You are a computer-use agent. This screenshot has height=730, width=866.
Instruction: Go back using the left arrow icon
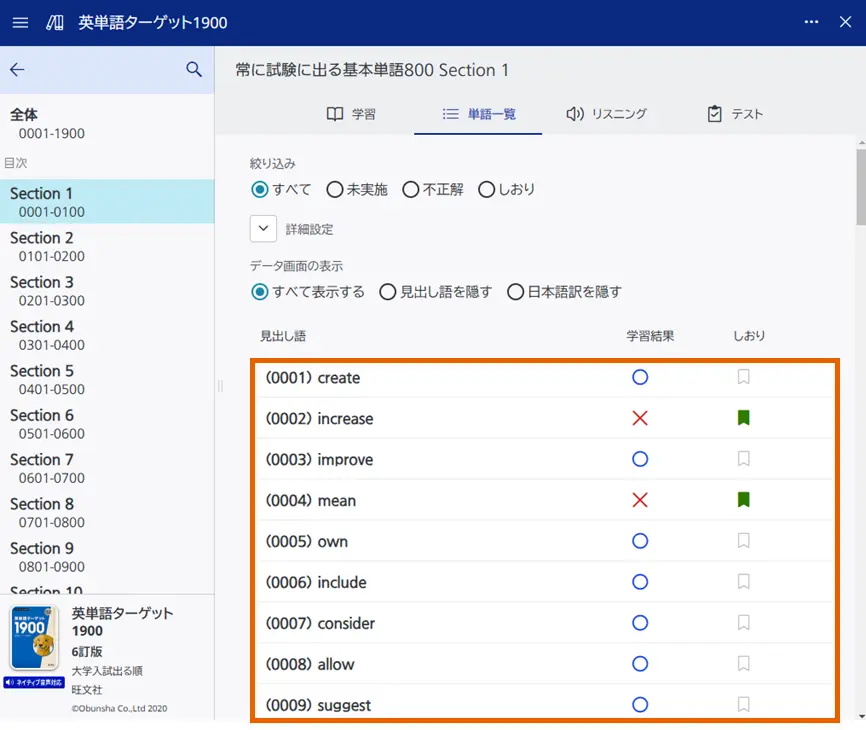tap(17, 70)
